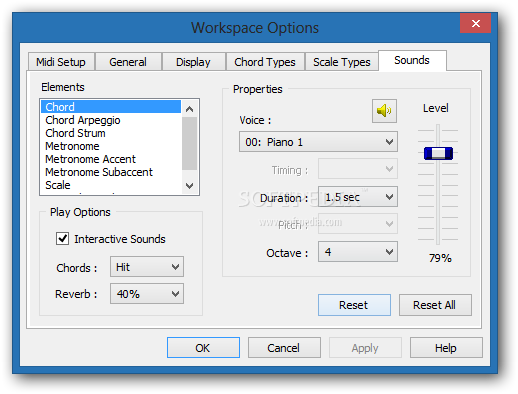Click the Elements list scroll down arrow
This screenshot has width=518, height=394.
[189, 186]
